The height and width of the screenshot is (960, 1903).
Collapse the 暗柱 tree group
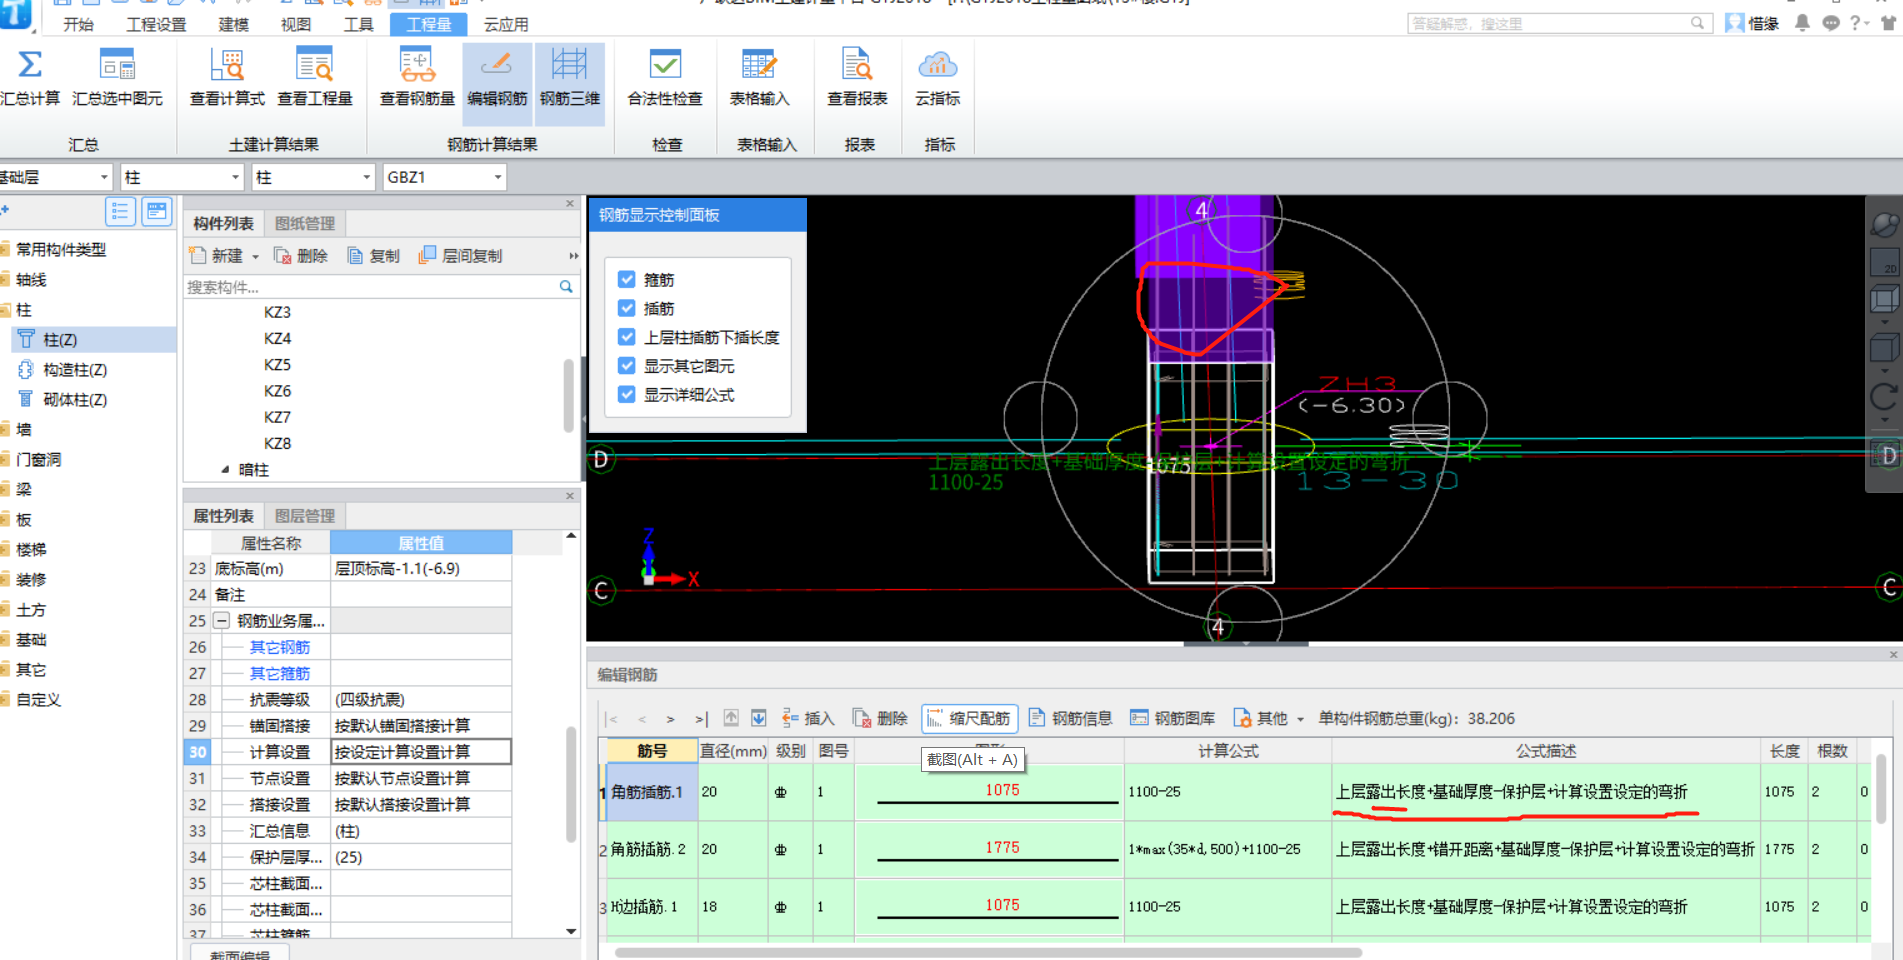pyautogui.click(x=225, y=469)
